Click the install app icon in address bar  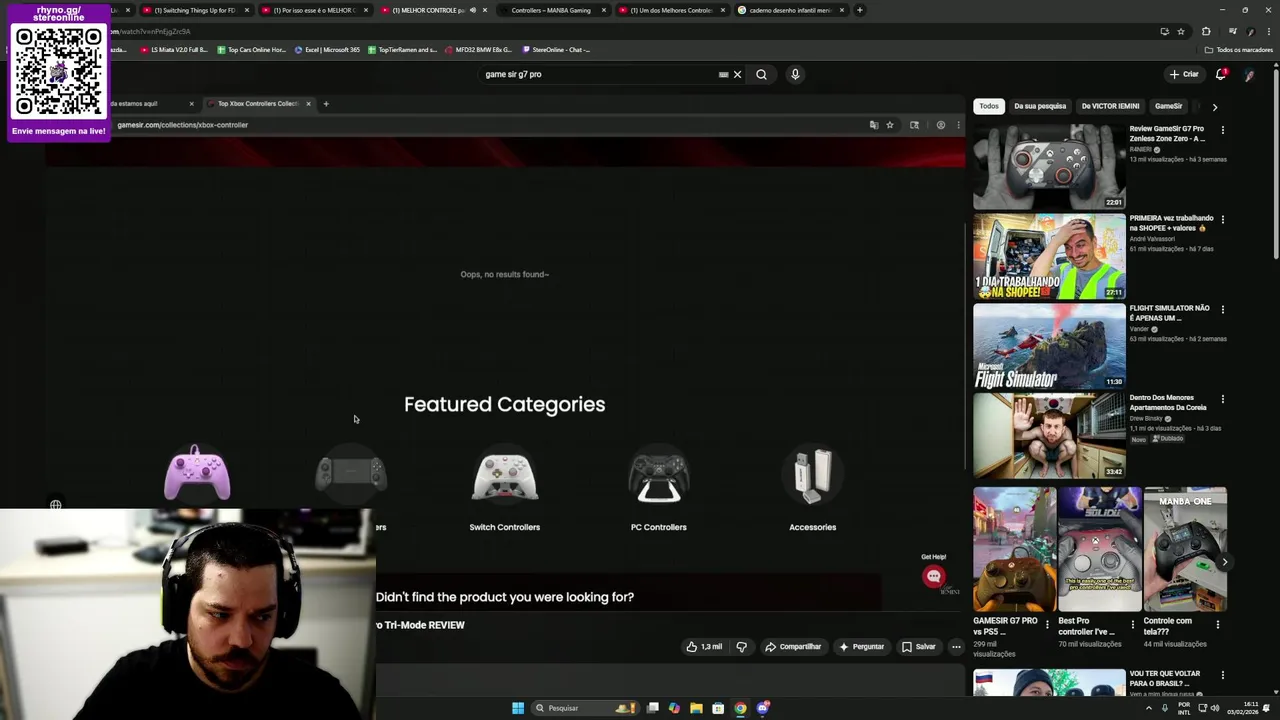pyautogui.click(x=1164, y=31)
